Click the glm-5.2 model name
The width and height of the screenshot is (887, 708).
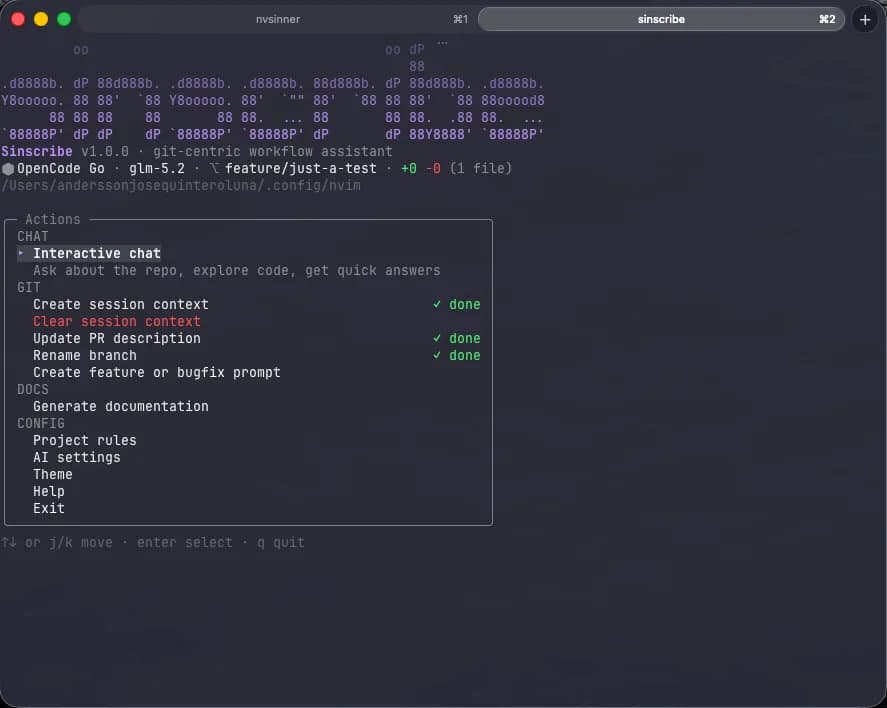click(157, 169)
